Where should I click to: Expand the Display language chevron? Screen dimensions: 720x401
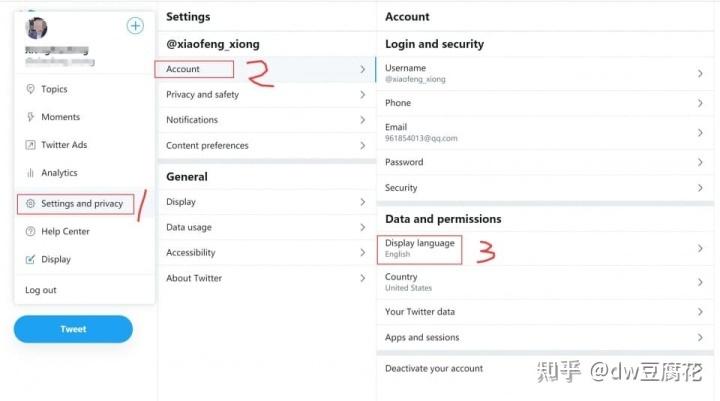700,248
